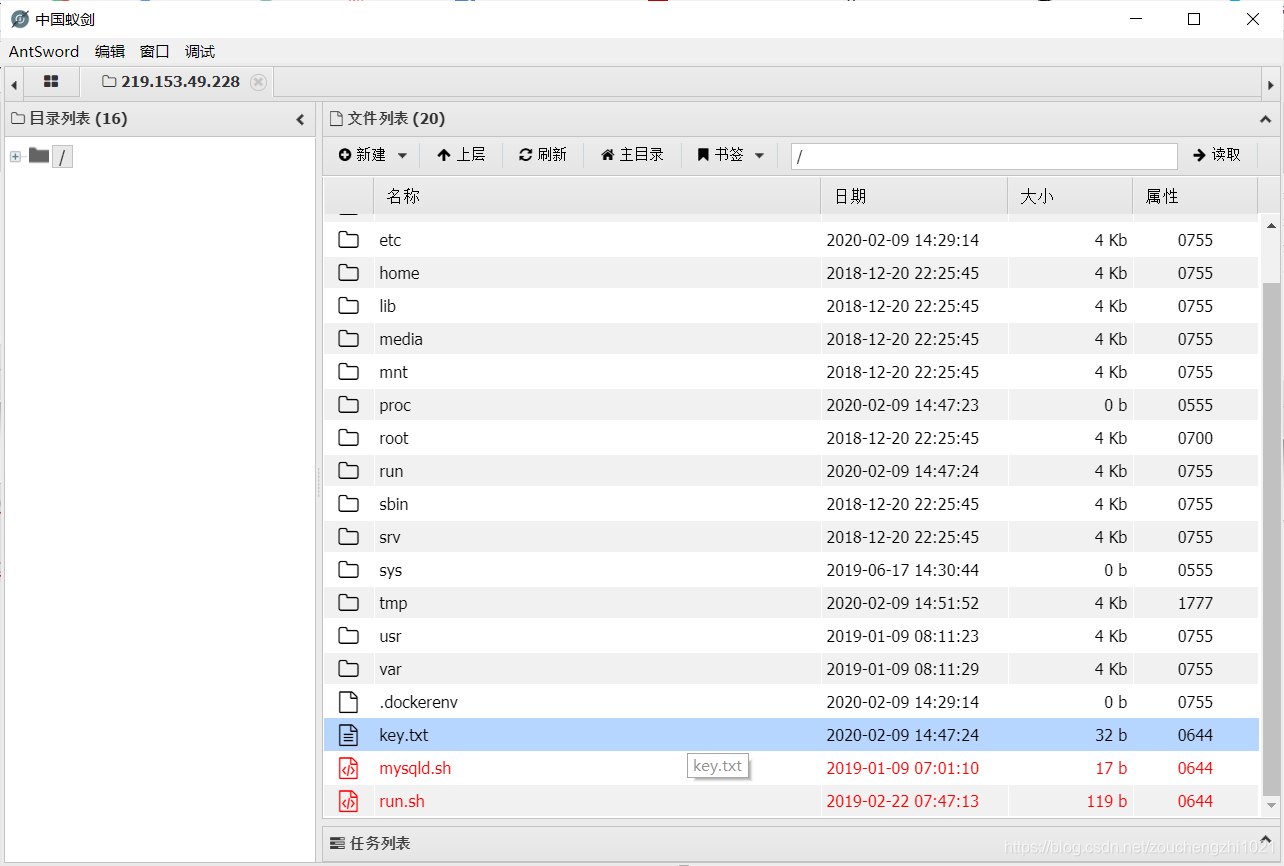Maximize the 中国蚁剑 window
The width and height of the screenshot is (1284, 866).
pos(1194,19)
